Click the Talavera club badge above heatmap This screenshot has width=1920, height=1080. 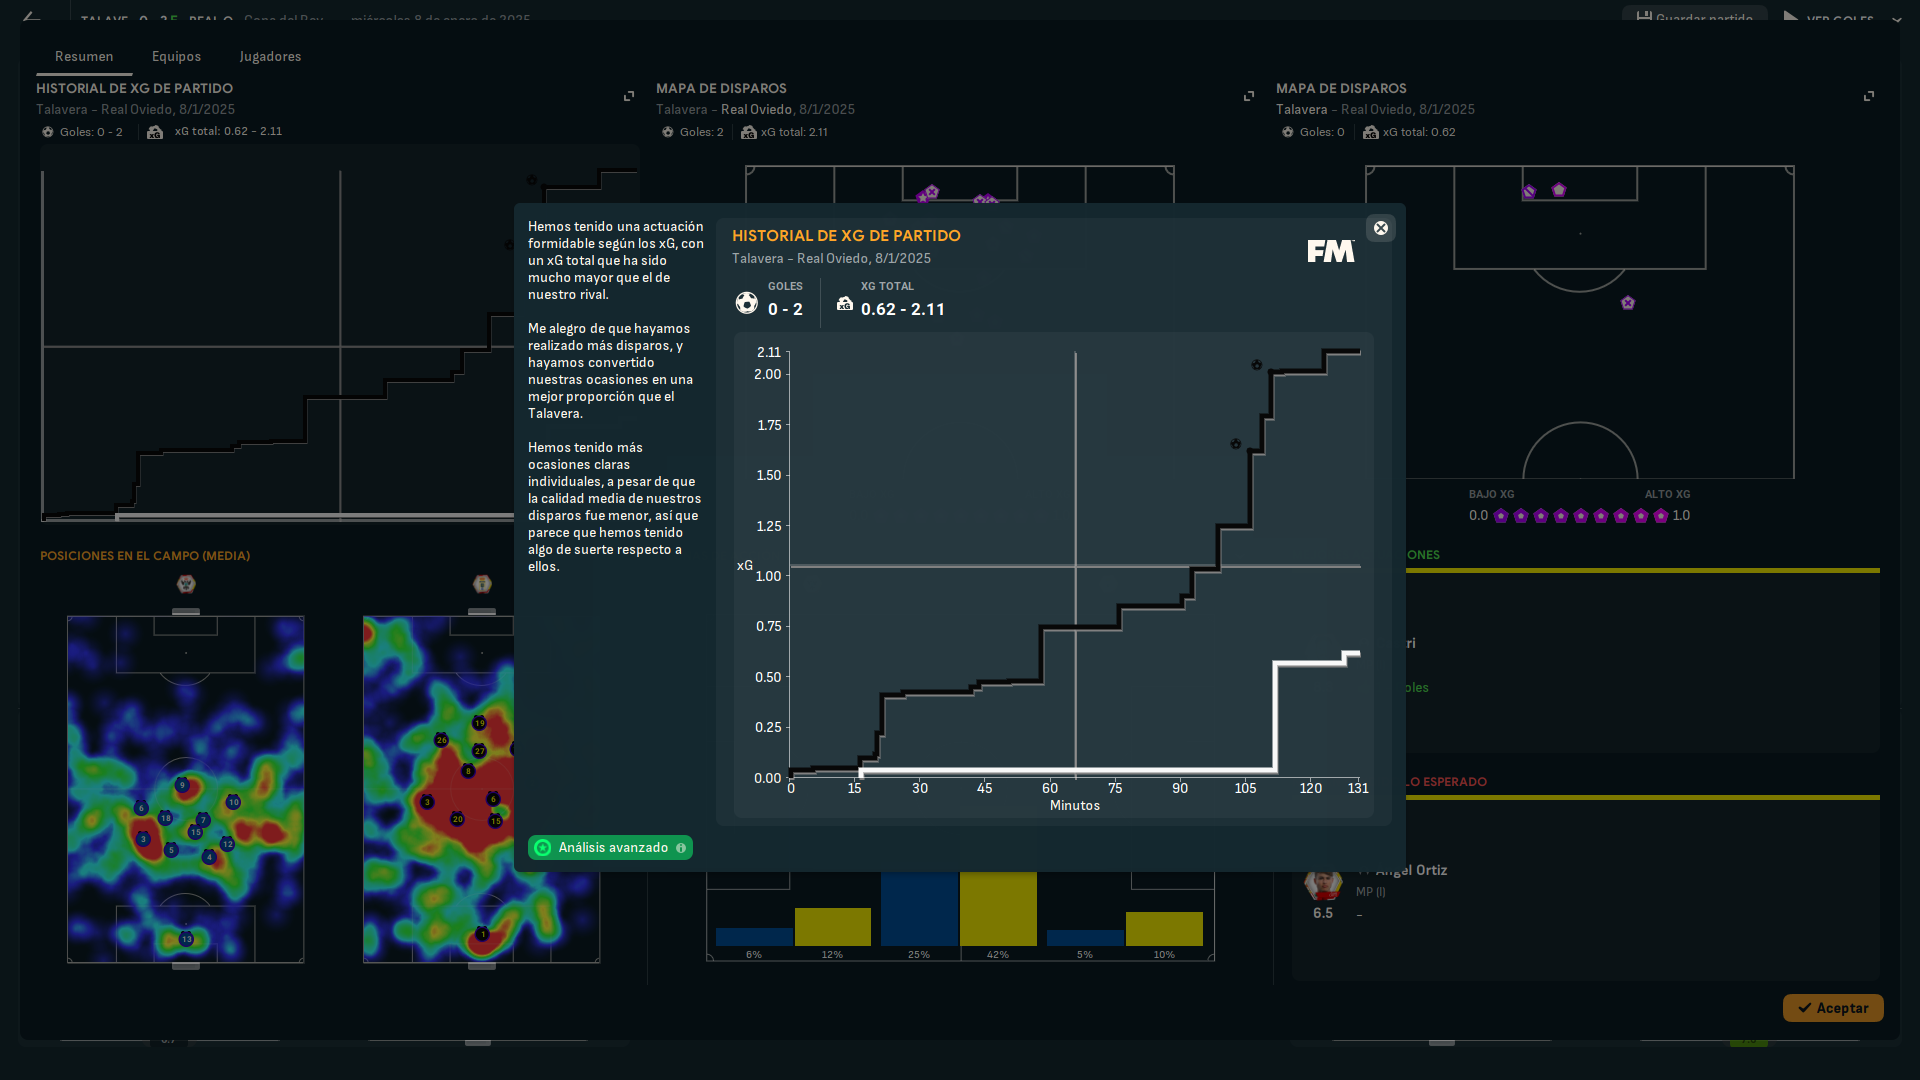pyautogui.click(x=186, y=584)
